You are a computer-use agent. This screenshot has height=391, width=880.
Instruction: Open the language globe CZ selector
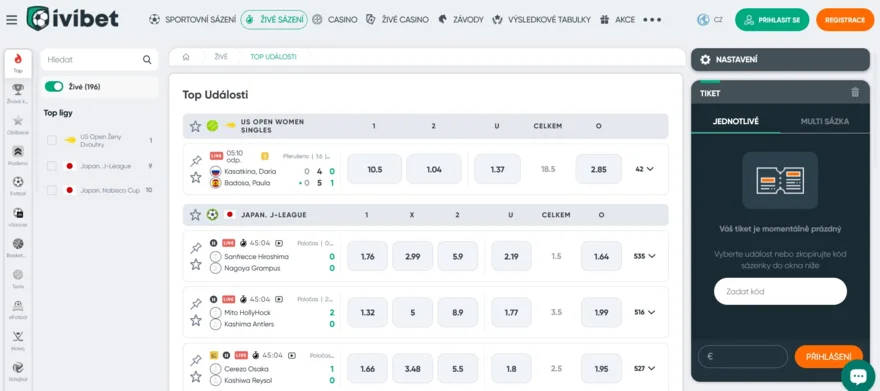pyautogui.click(x=709, y=20)
